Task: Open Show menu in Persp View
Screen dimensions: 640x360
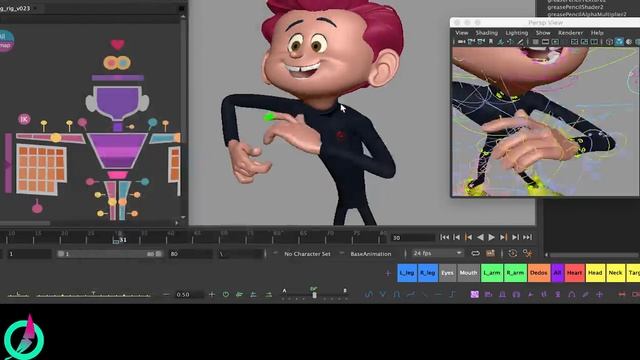Action: 543,33
